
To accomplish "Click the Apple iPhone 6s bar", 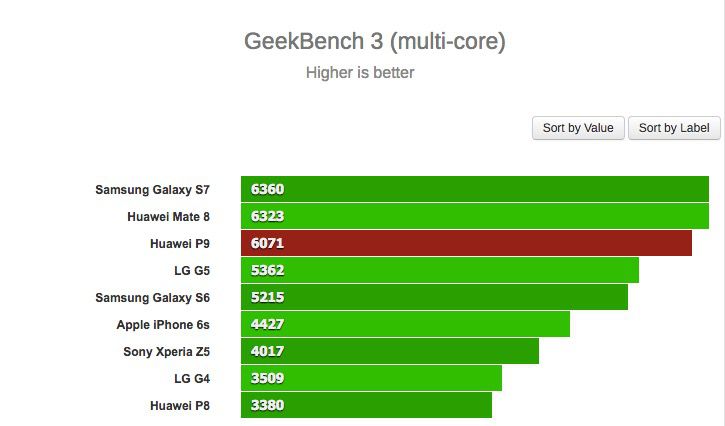I will pyautogui.click(x=405, y=324).
